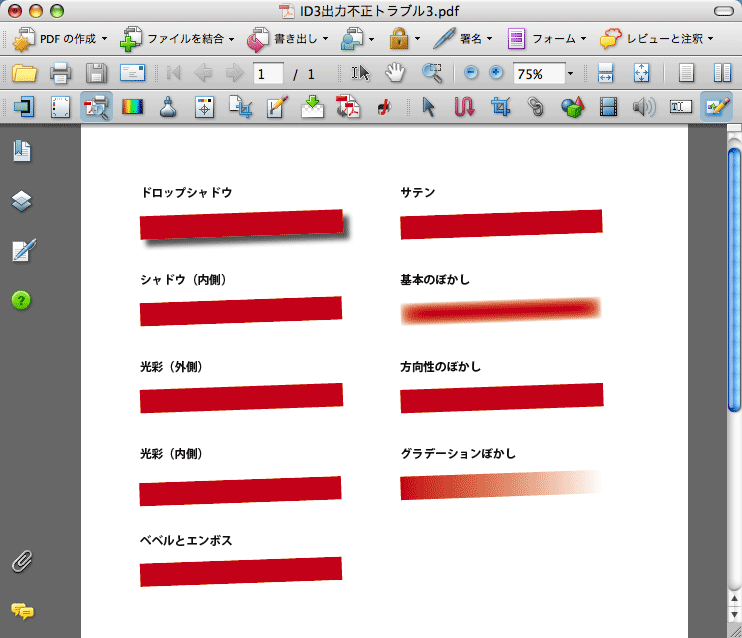Click the ファイルを結合 button
Viewport: 742px width, 638px height.
[x=177, y=39]
